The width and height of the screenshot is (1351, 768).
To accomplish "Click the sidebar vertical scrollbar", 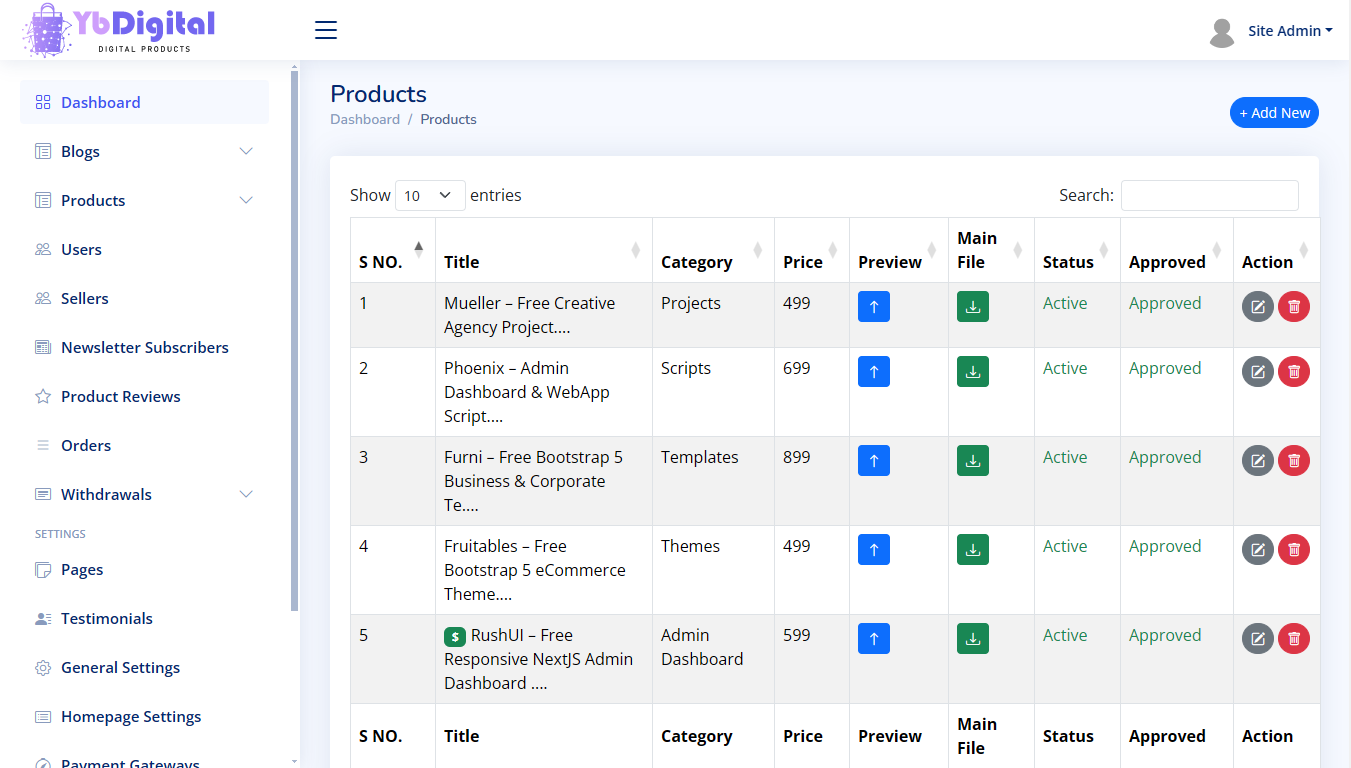I will click(x=294, y=340).
